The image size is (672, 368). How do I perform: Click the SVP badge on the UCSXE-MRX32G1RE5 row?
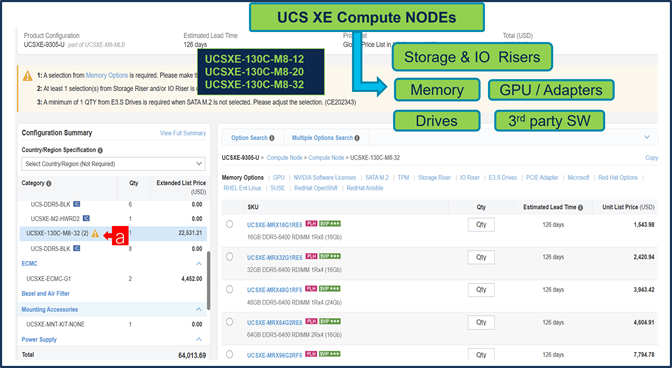pos(330,257)
